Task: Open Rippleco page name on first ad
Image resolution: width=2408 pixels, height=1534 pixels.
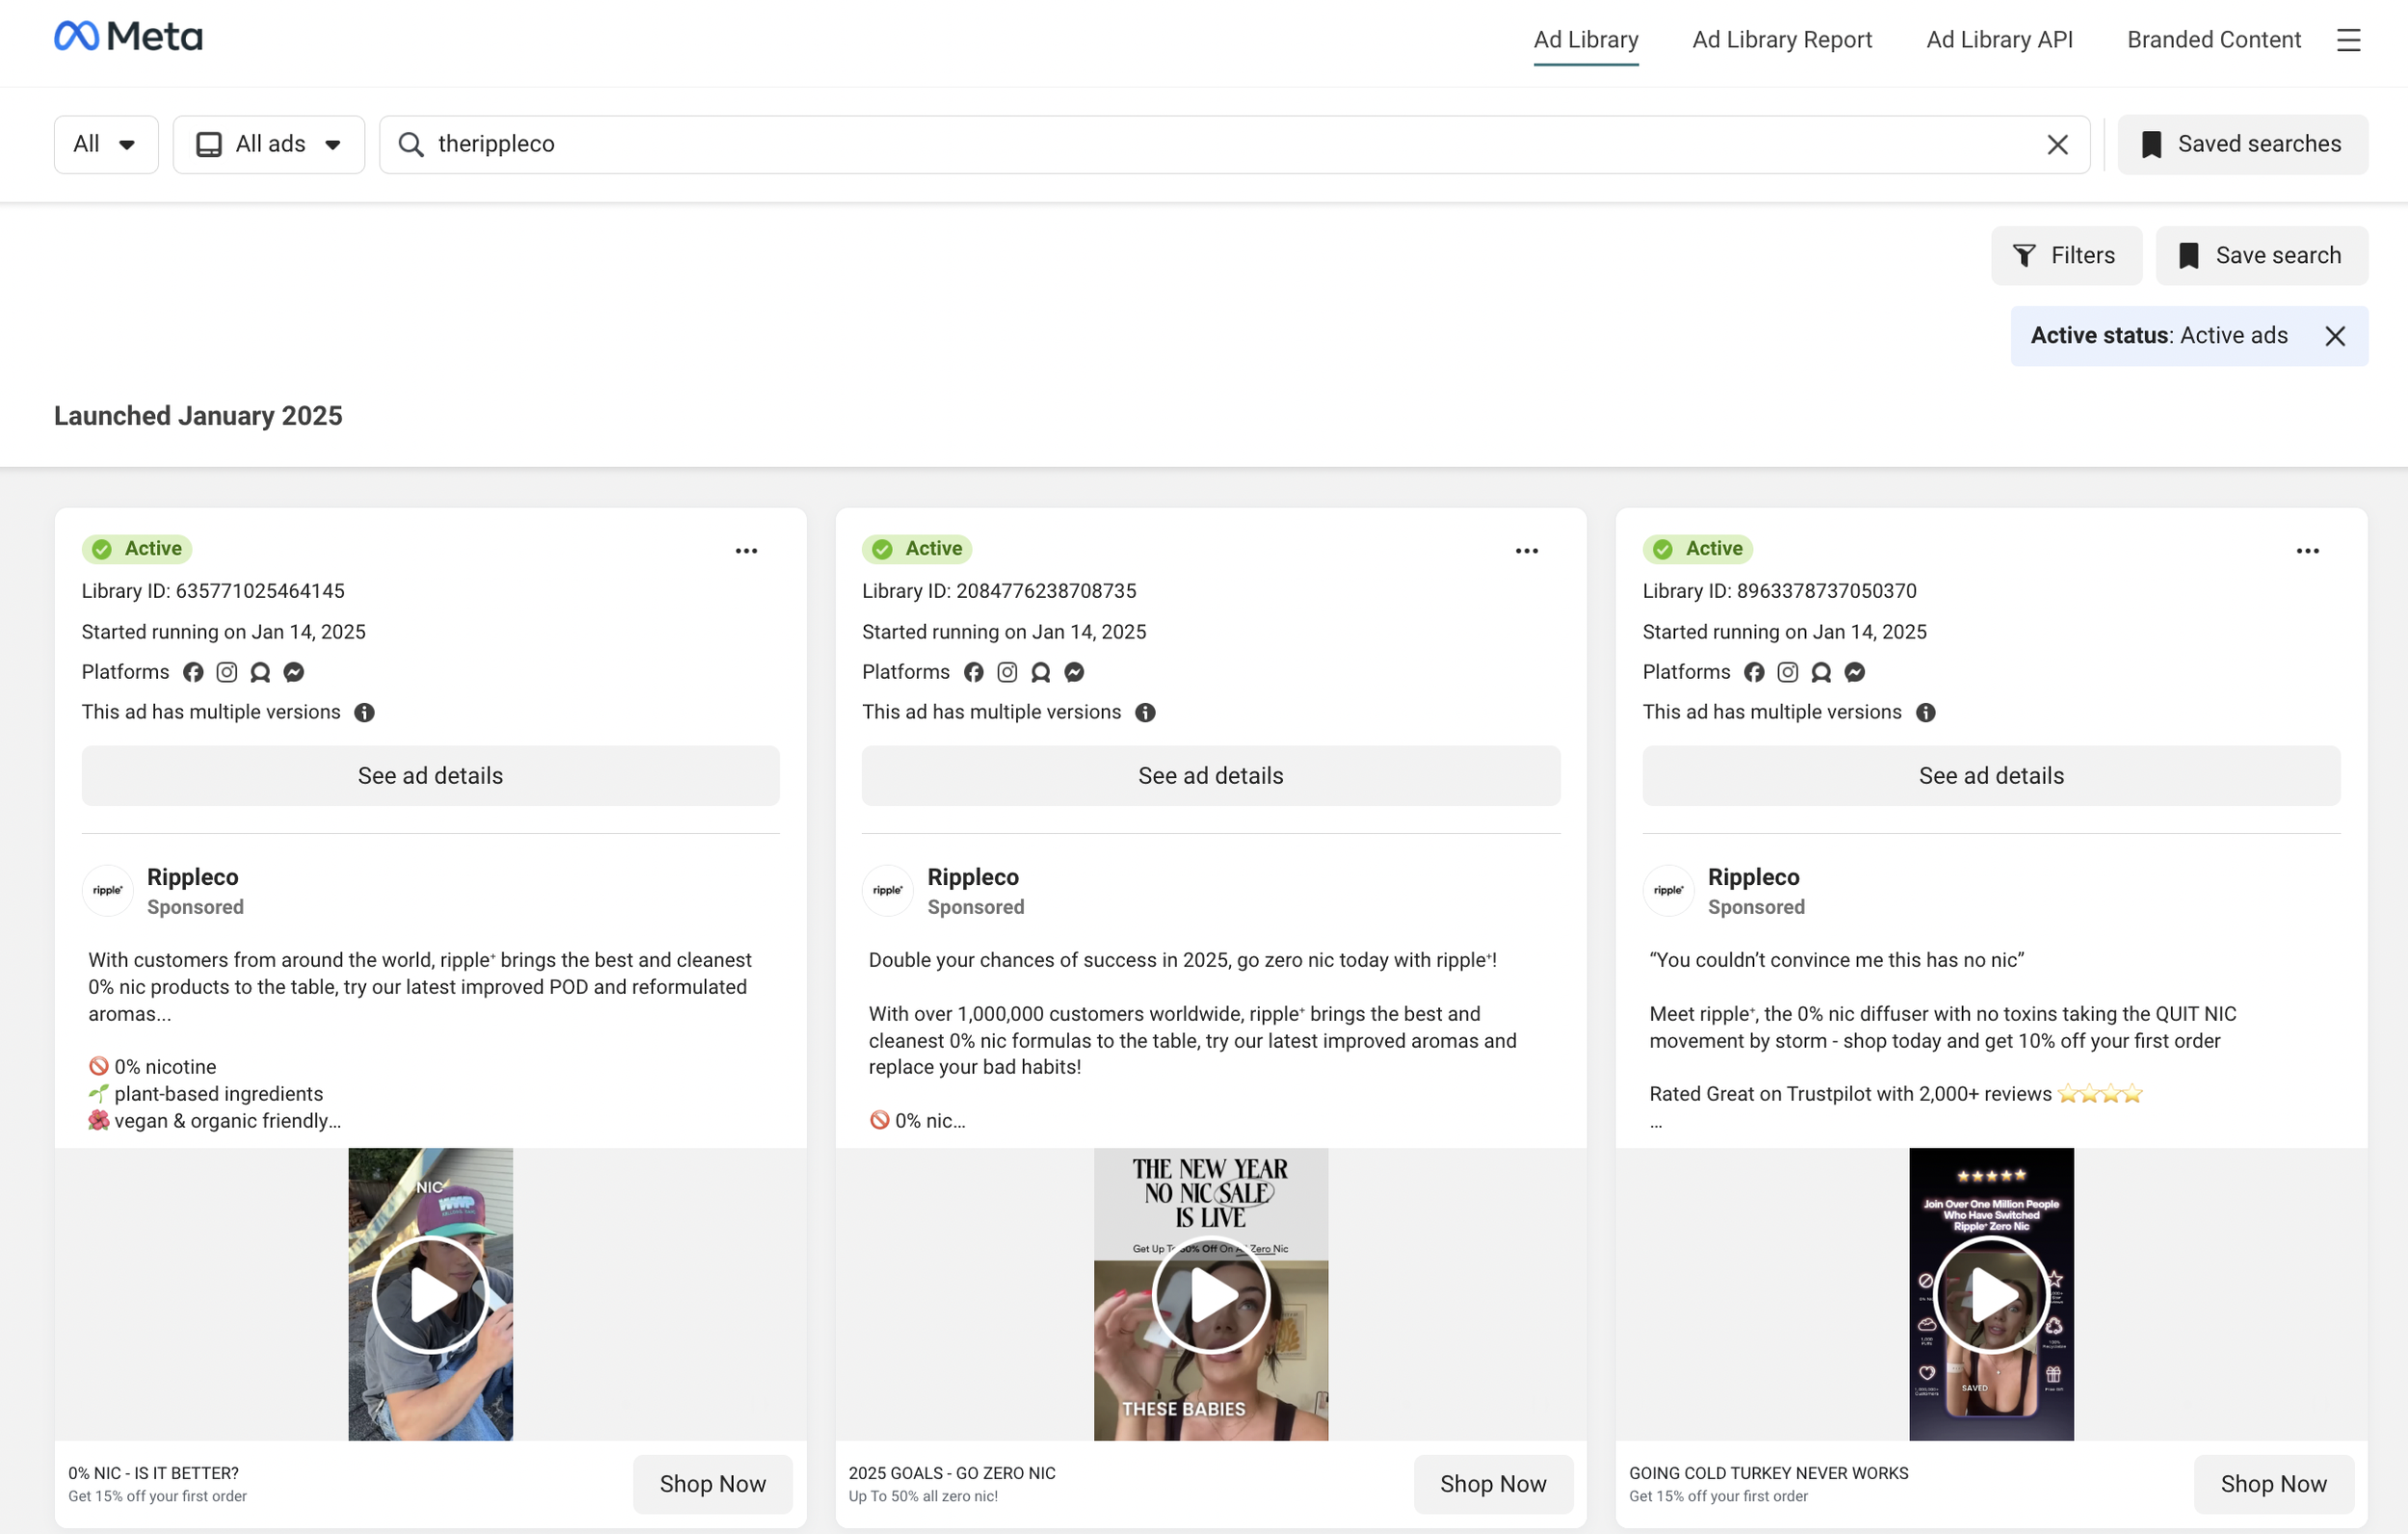Action: click(x=193, y=877)
